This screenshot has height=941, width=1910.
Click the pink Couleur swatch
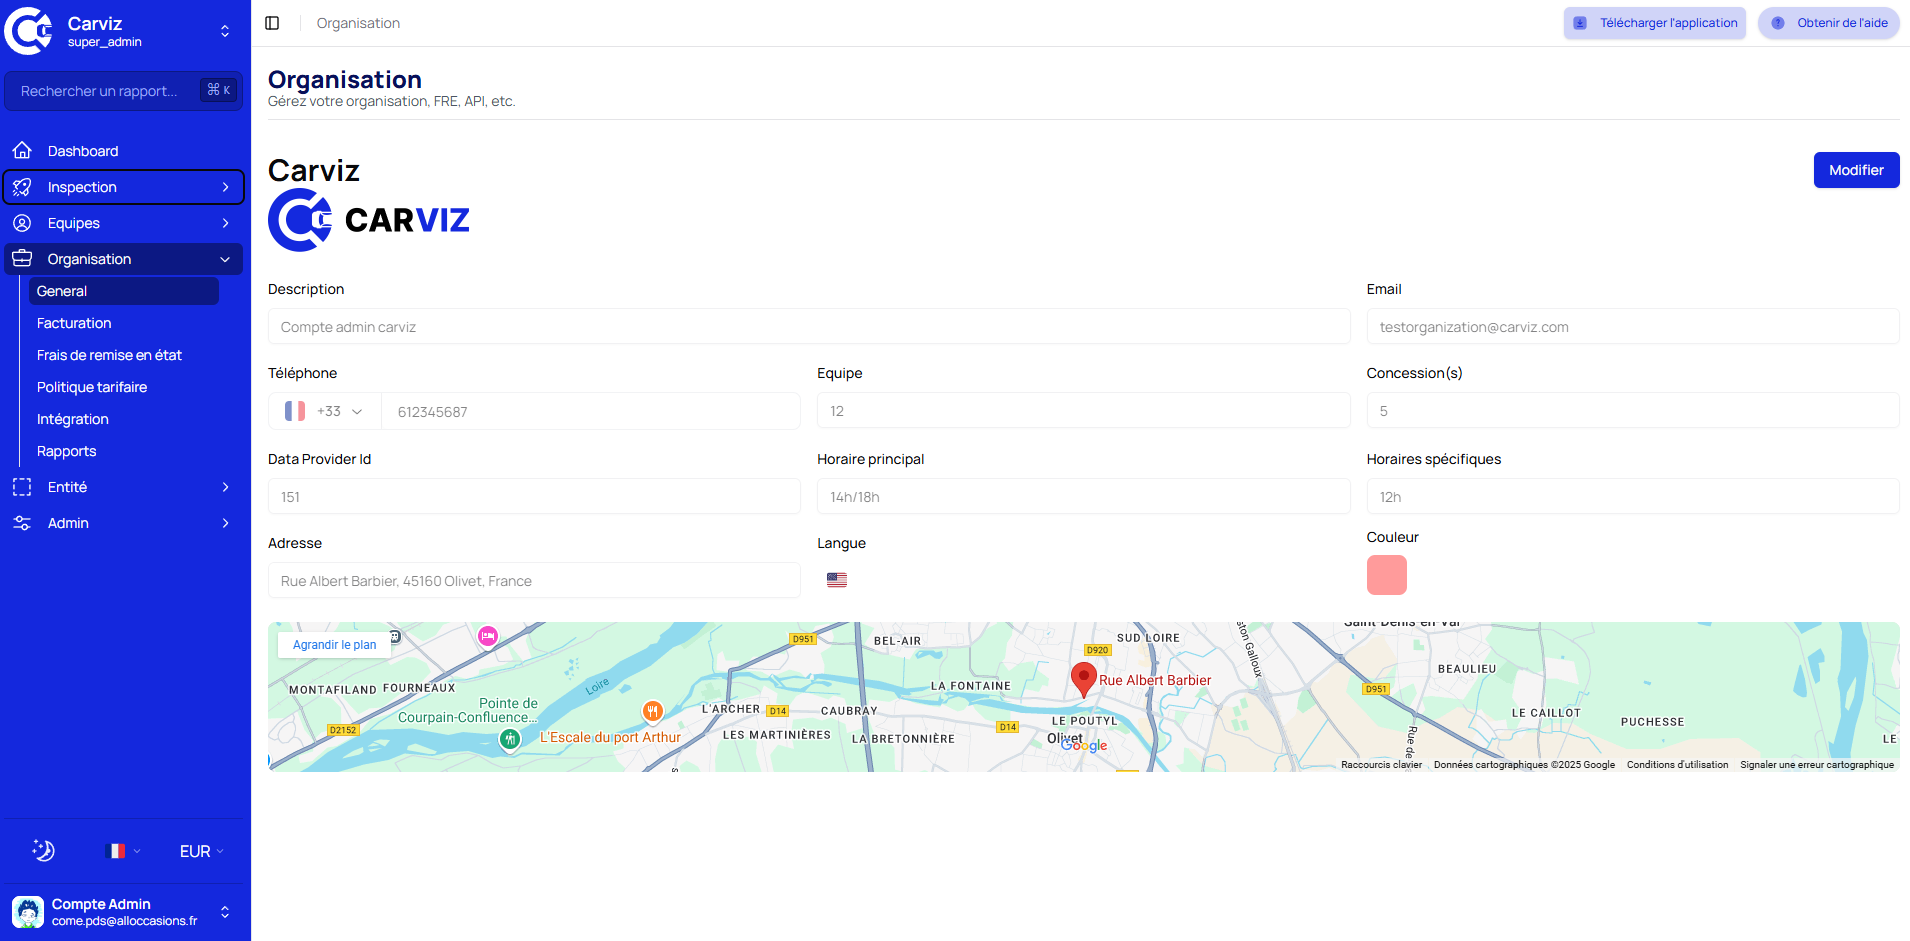[1387, 575]
